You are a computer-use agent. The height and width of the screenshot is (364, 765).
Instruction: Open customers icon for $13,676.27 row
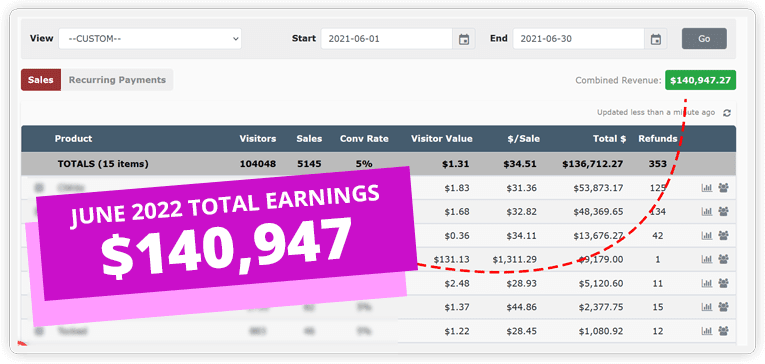click(x=724, y=236)
